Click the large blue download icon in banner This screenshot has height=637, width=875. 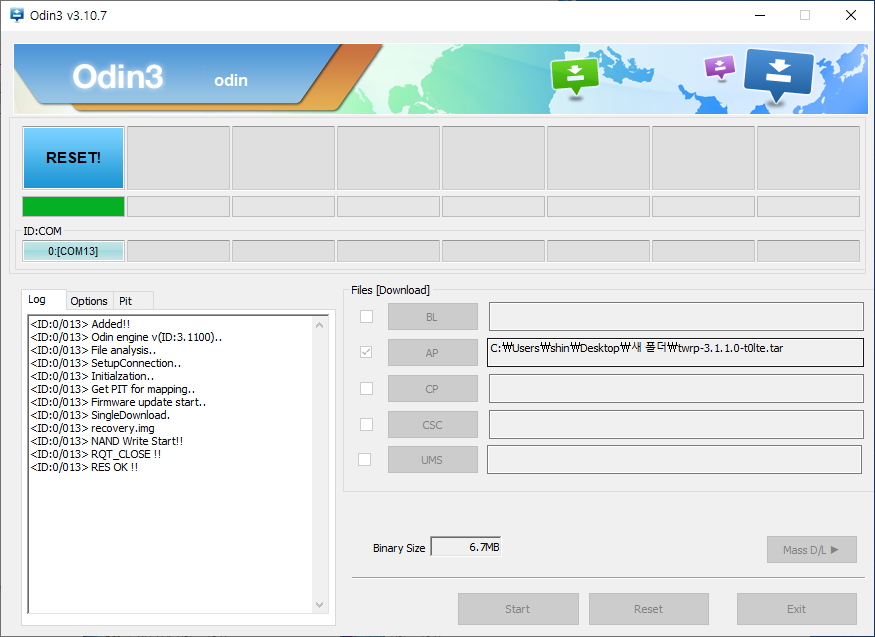tap(778, 75)
